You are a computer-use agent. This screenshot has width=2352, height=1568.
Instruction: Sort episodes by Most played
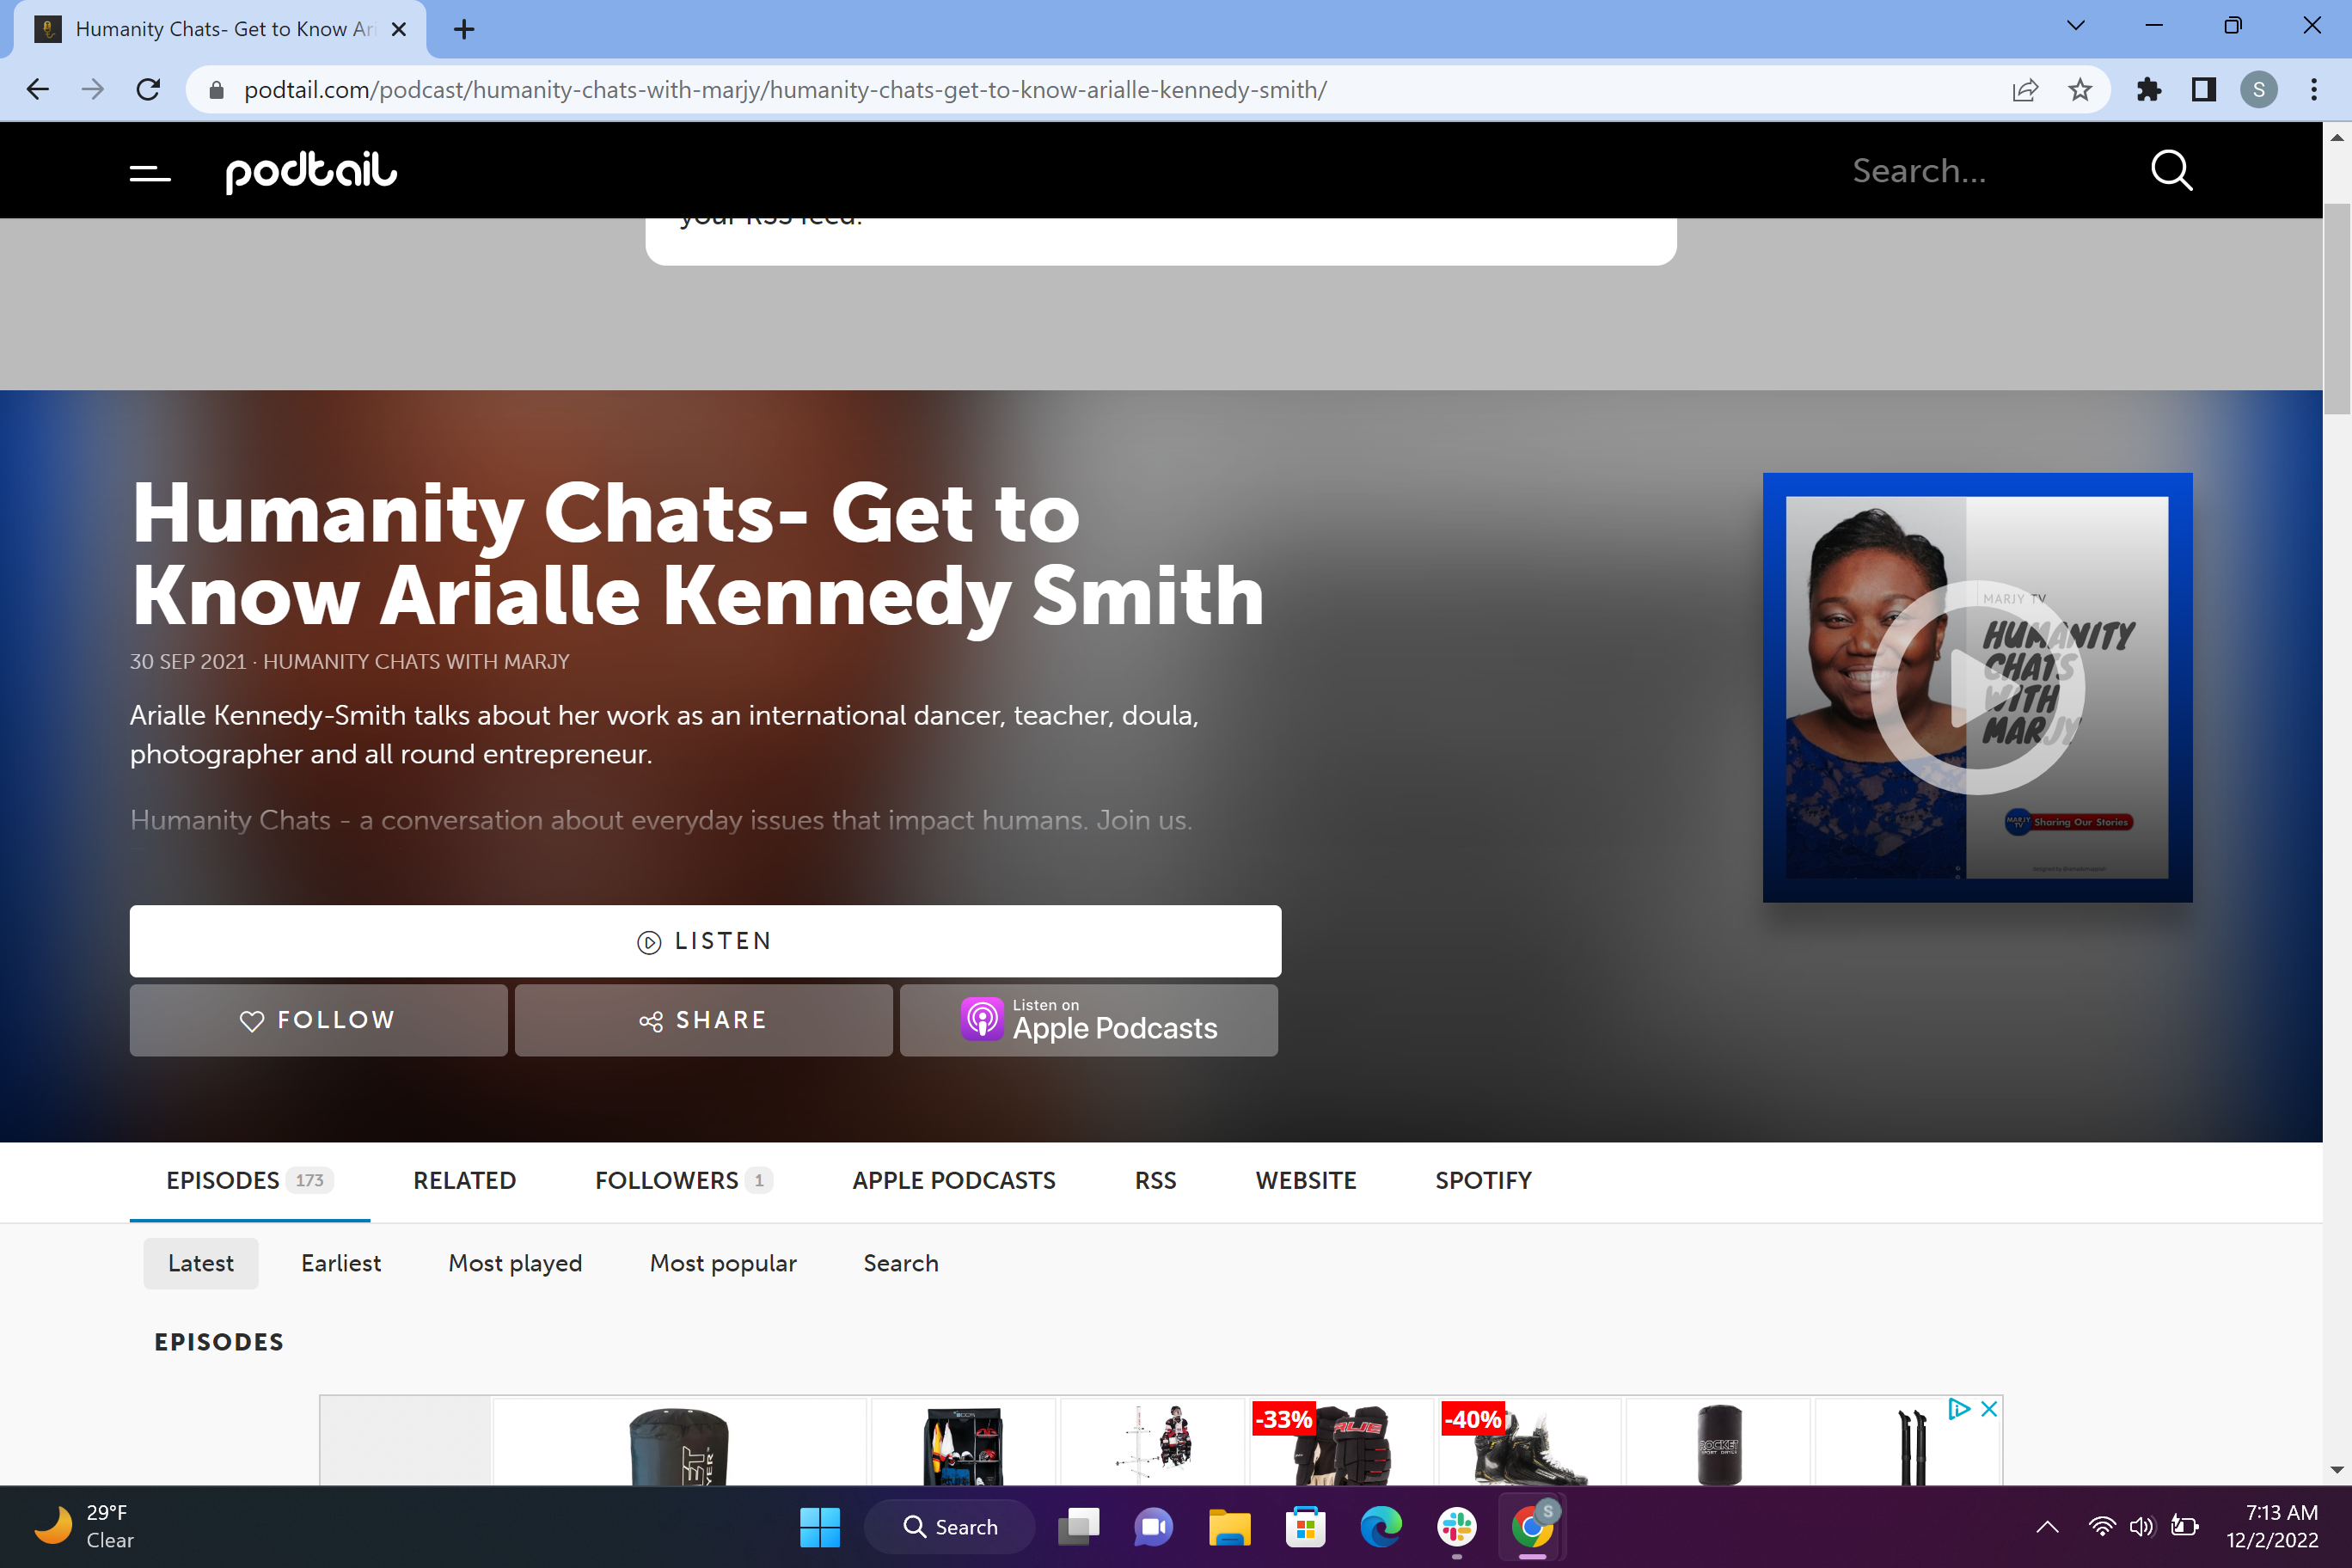[x=515, y=1263]
